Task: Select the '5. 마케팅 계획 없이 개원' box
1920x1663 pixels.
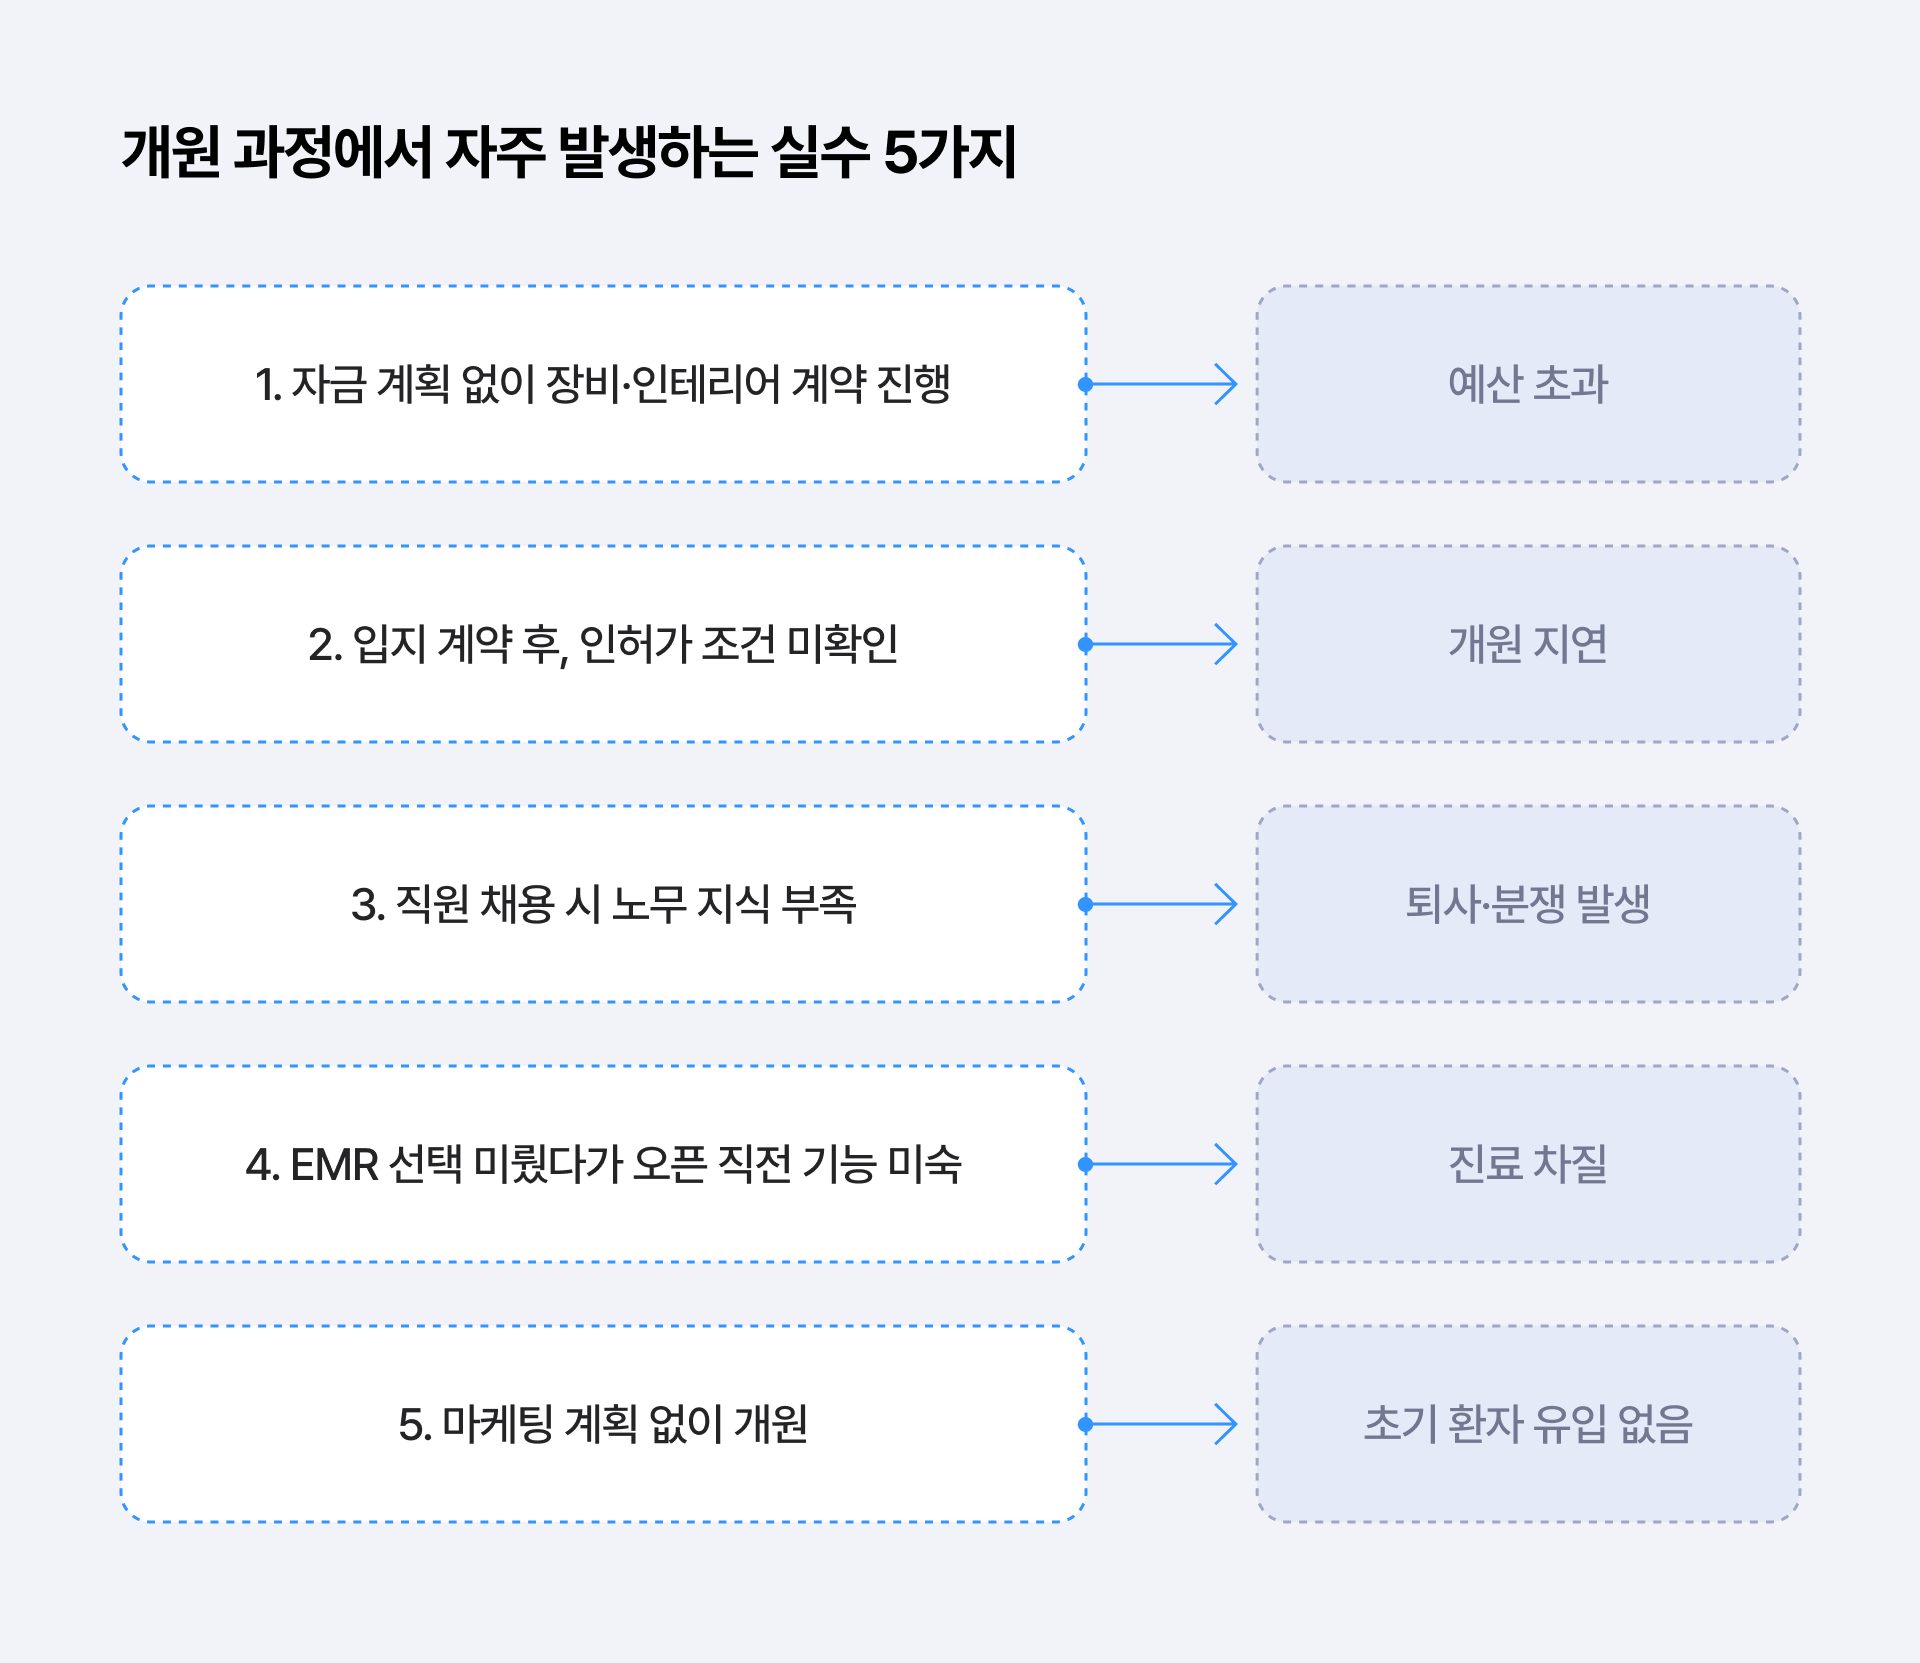Action: [602, 1424]
